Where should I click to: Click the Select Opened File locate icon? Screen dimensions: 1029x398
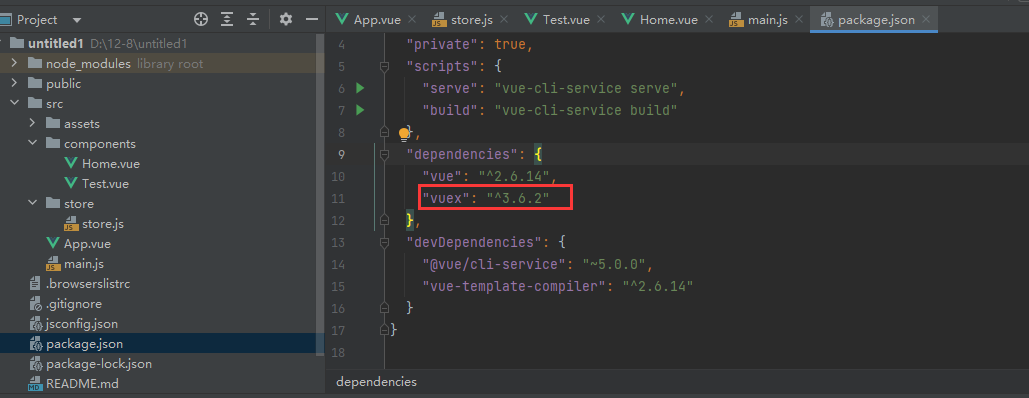(201, 19)
